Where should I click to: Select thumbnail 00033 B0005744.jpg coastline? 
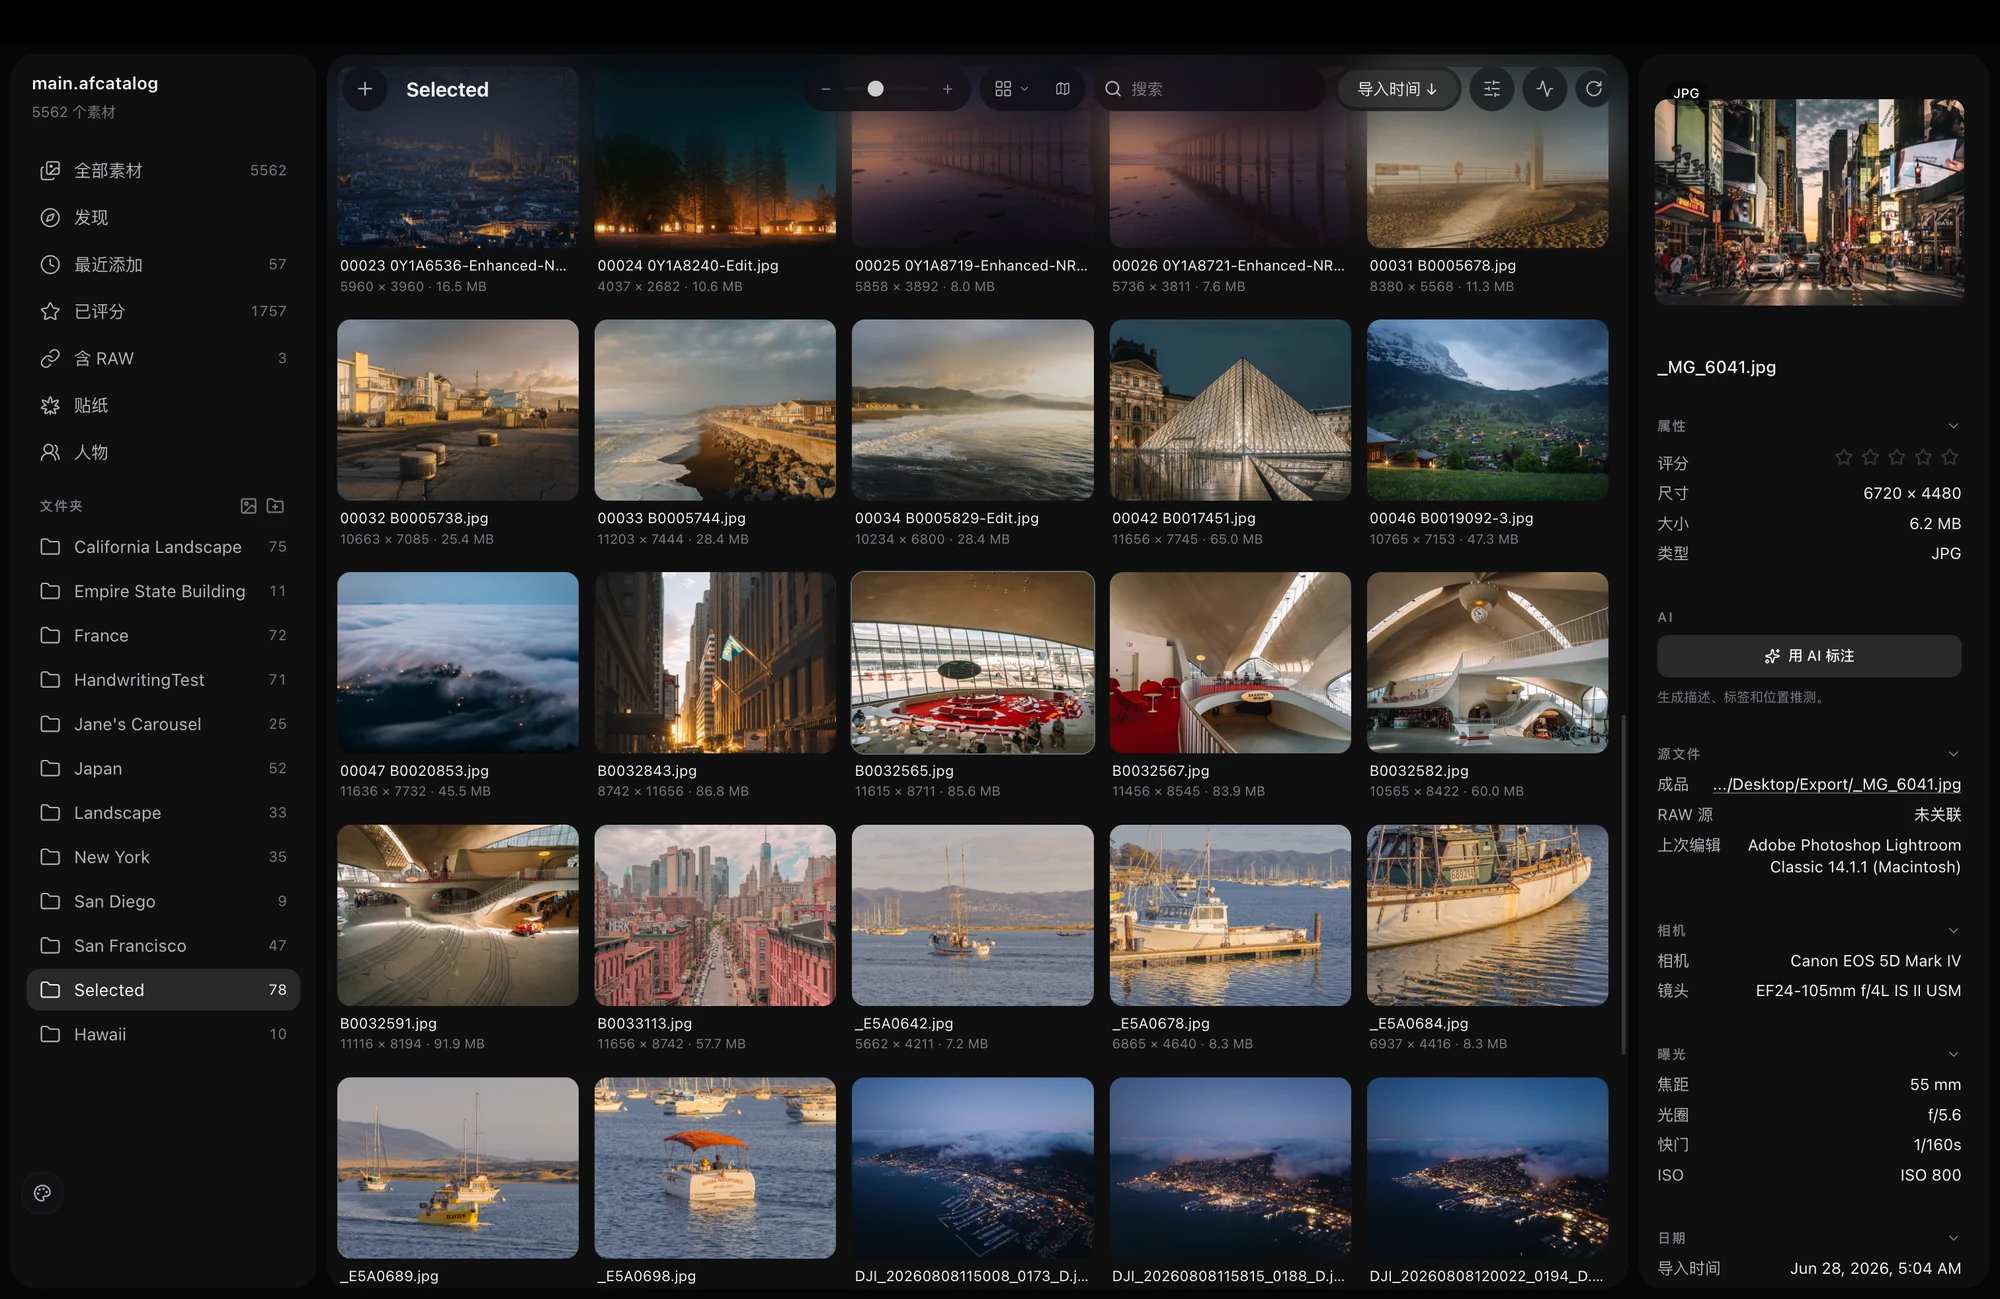tap(715, 410)
